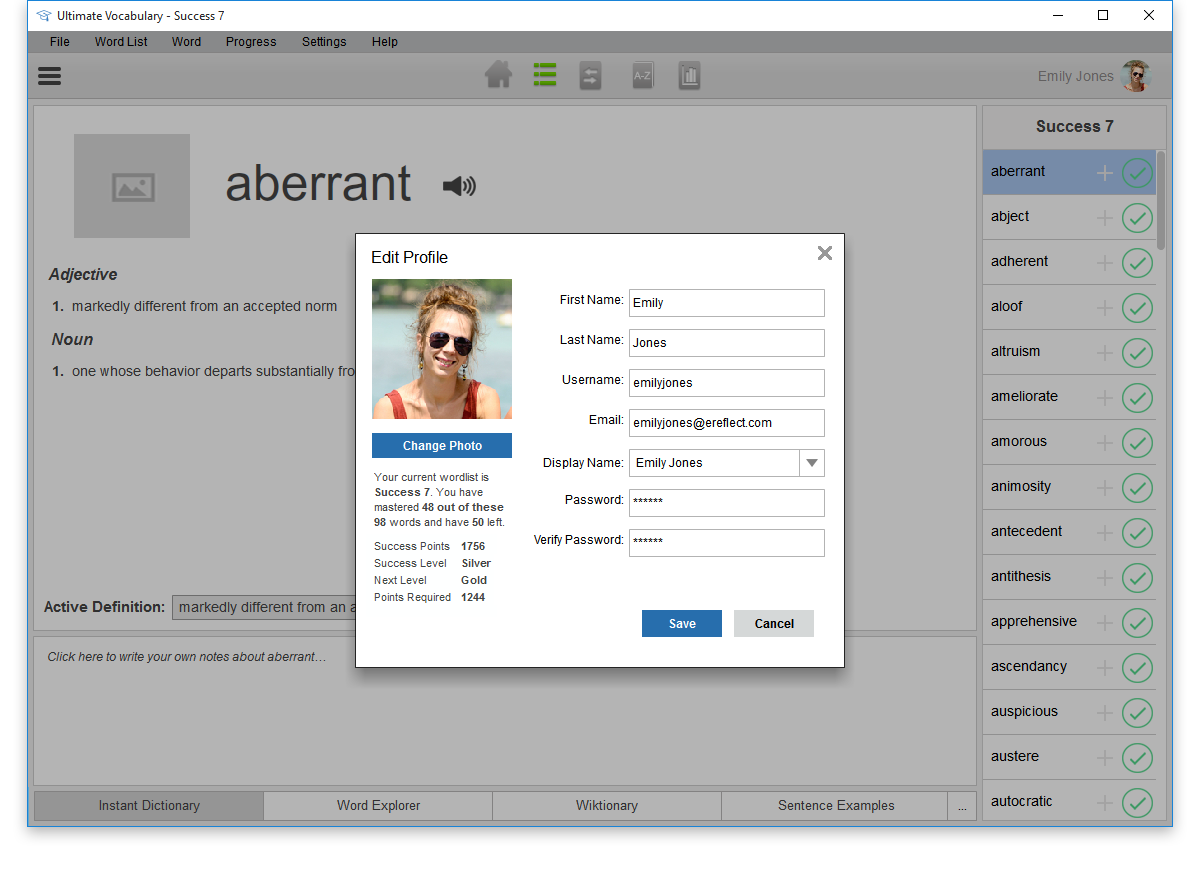Go to Home via house icon
Screen dimensions: 1200x880
click(498, 76)
